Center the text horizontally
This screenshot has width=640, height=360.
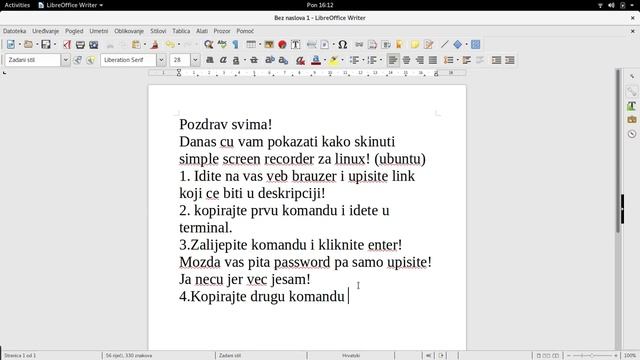[406, 60]
